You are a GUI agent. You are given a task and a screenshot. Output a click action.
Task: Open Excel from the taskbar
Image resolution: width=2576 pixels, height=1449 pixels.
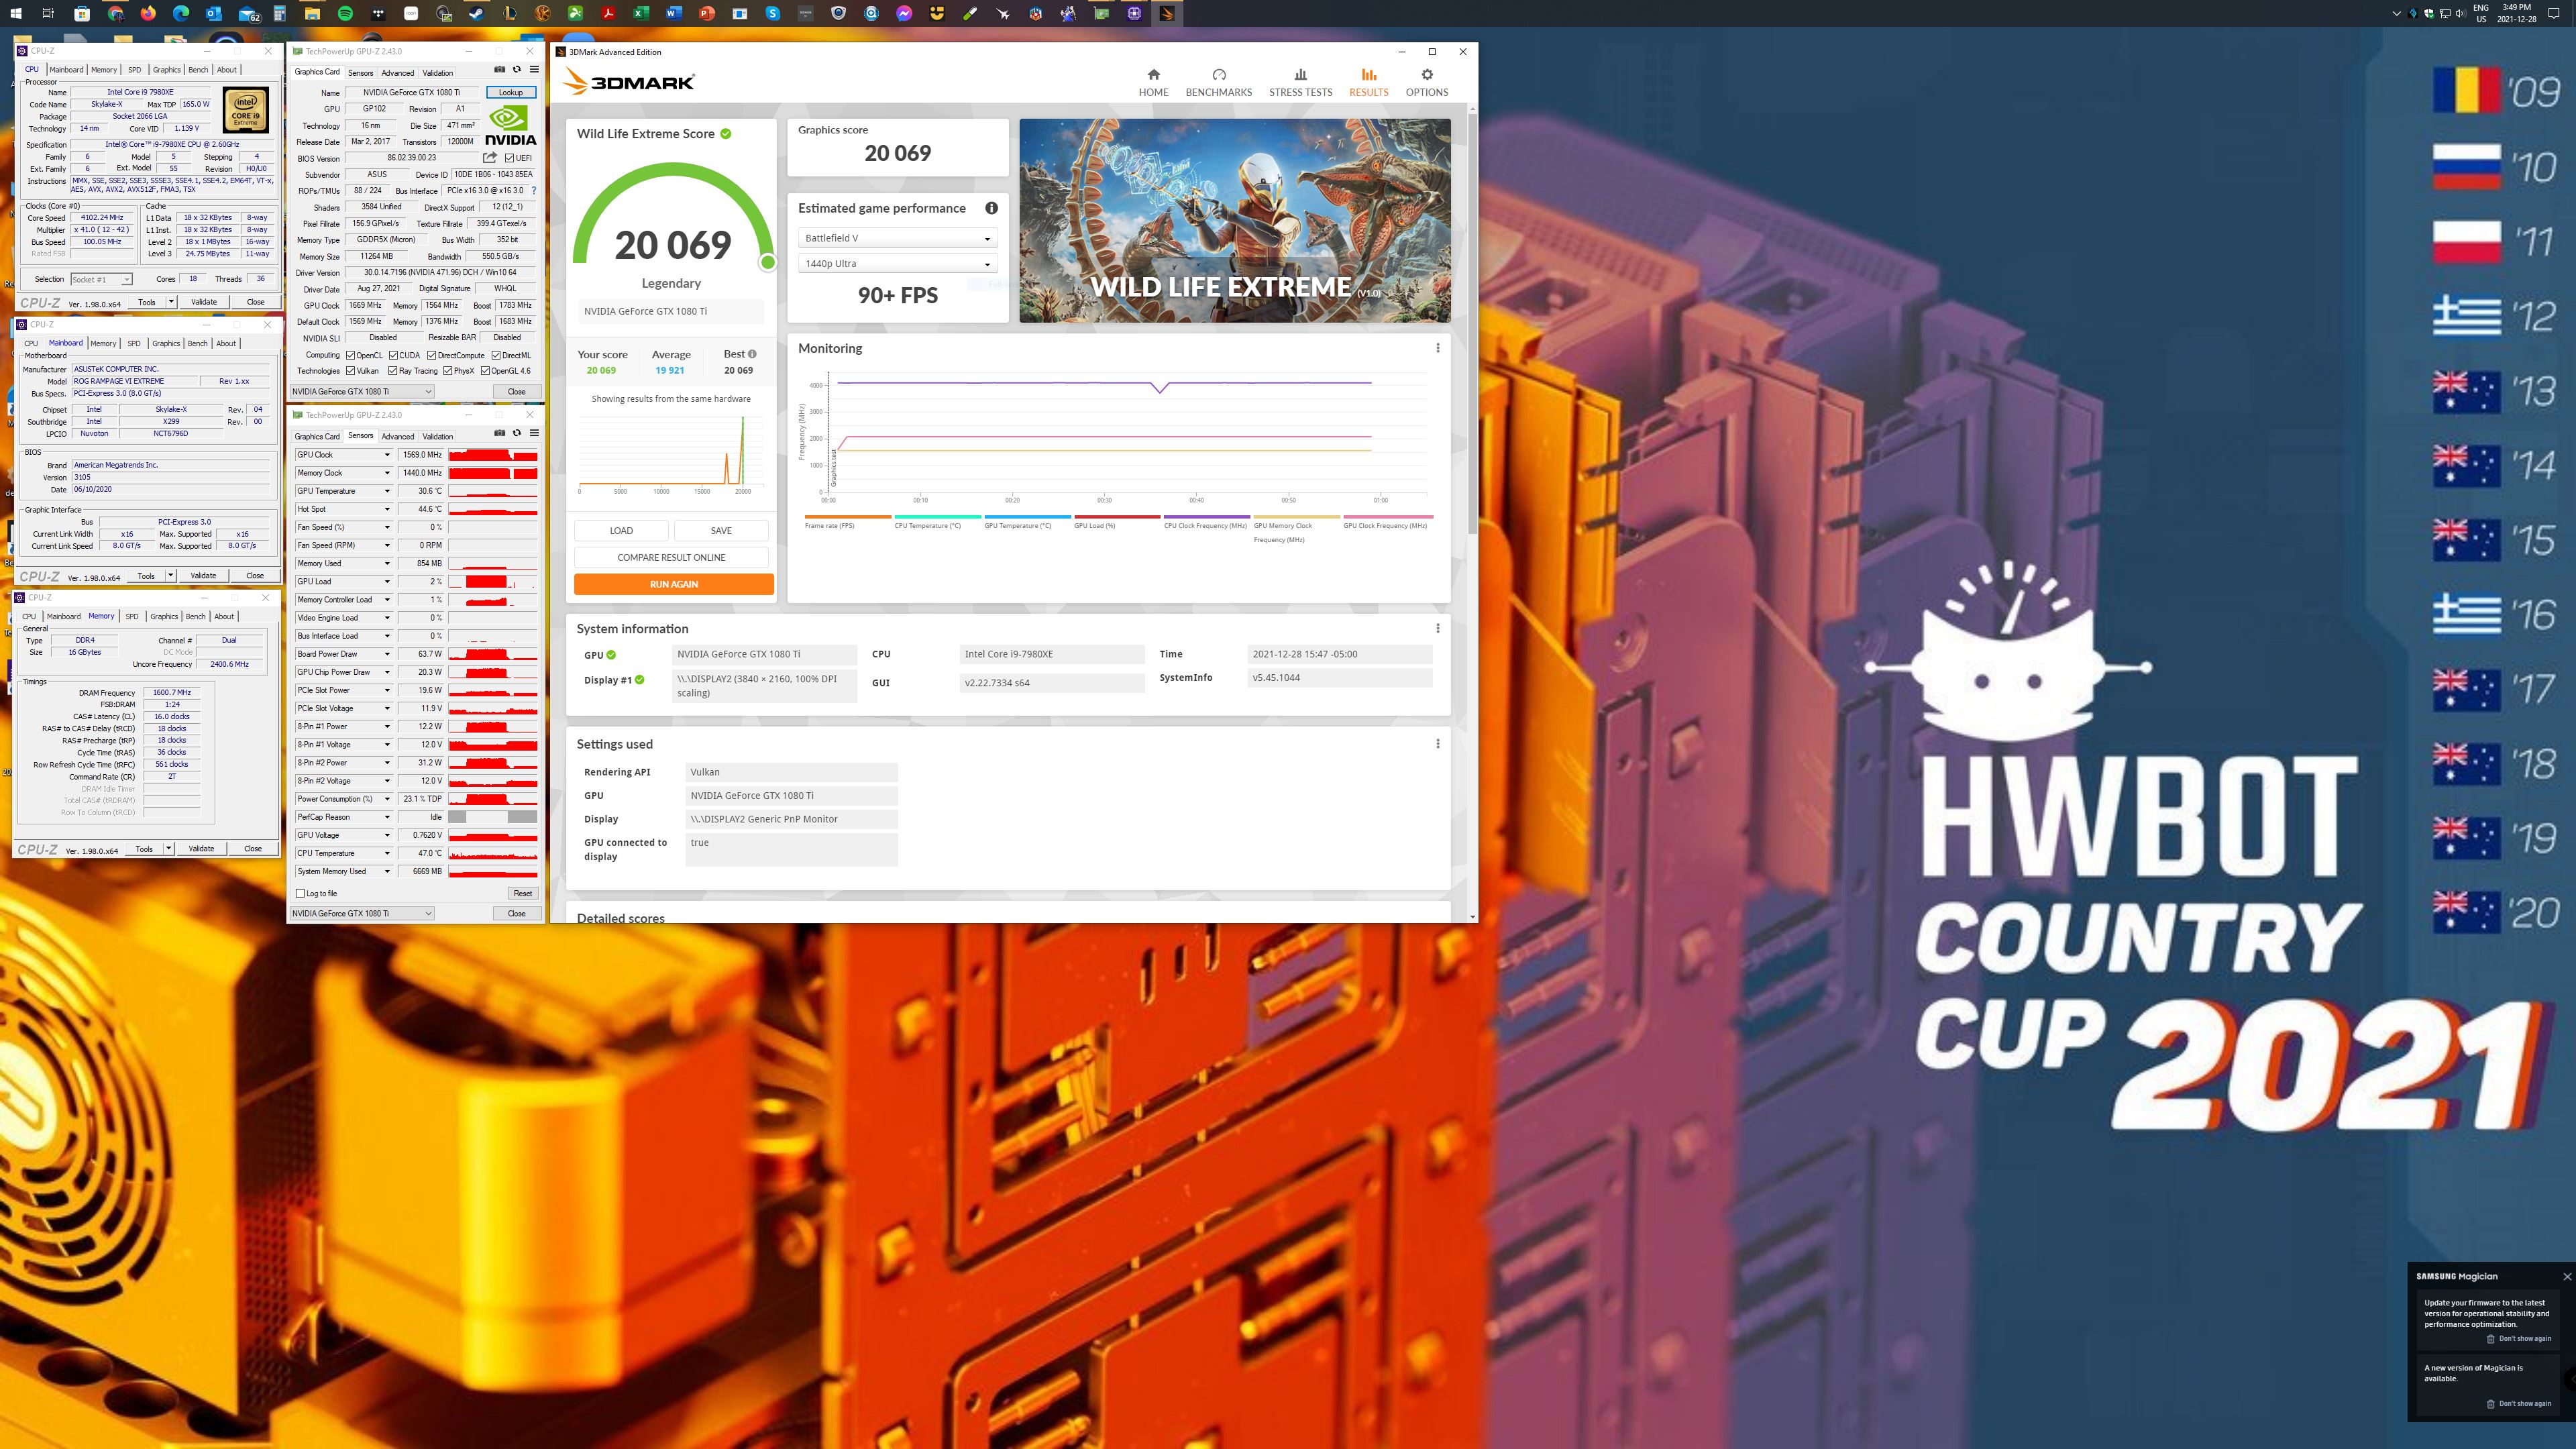click(x=640, y=13)
